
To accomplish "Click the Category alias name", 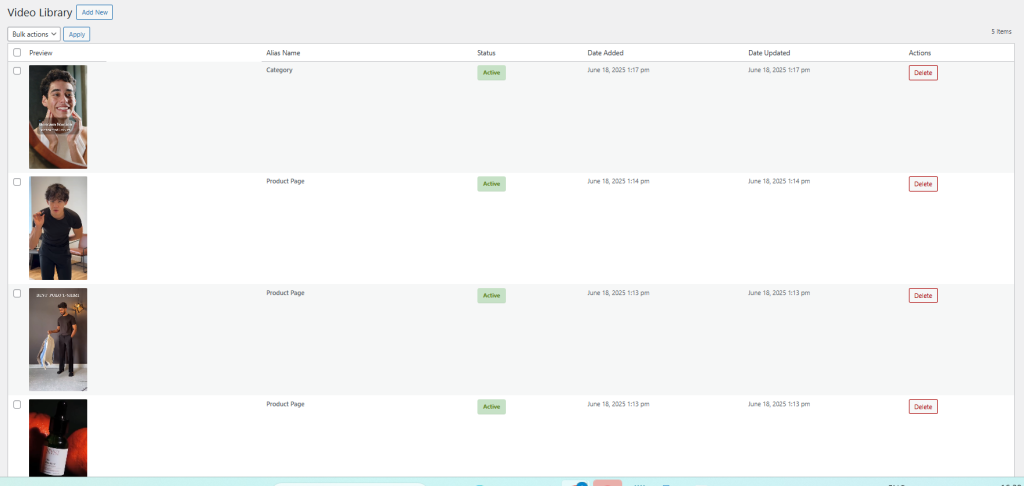I will click(279, 69).
